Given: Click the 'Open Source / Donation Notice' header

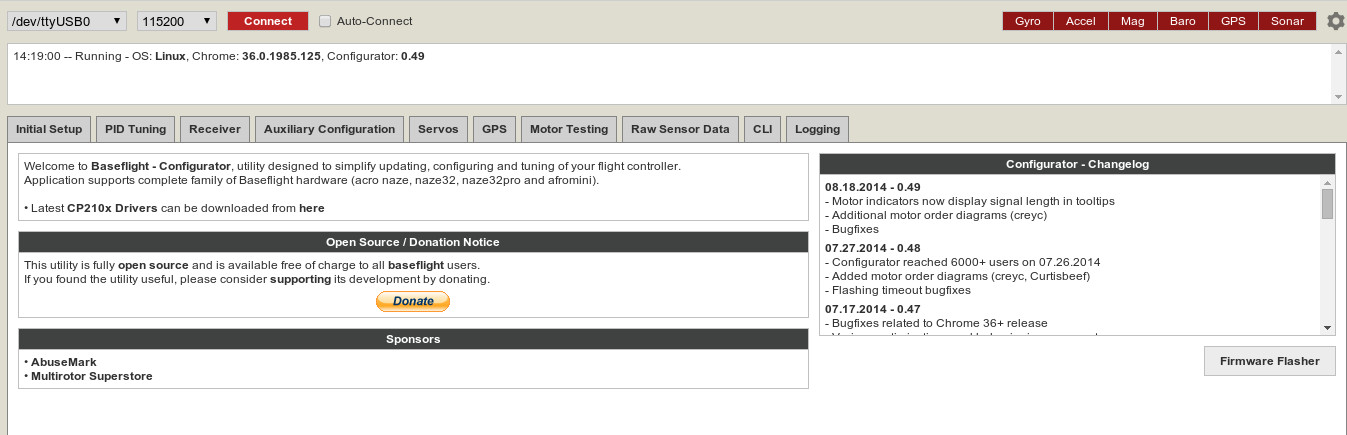Looking at the screenshot, I should point(413,242).
